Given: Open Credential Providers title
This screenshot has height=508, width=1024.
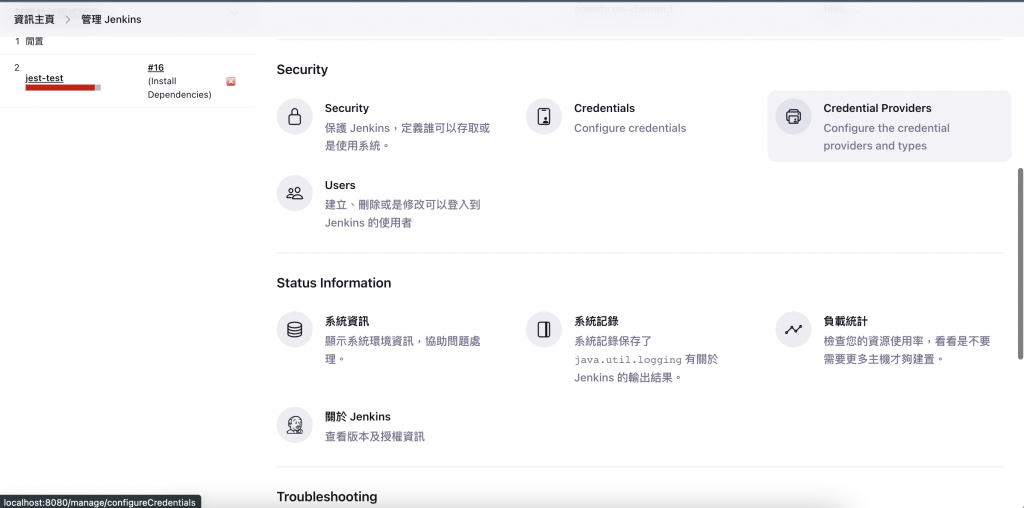Looking at the screenshot, I should pos(877,108).
